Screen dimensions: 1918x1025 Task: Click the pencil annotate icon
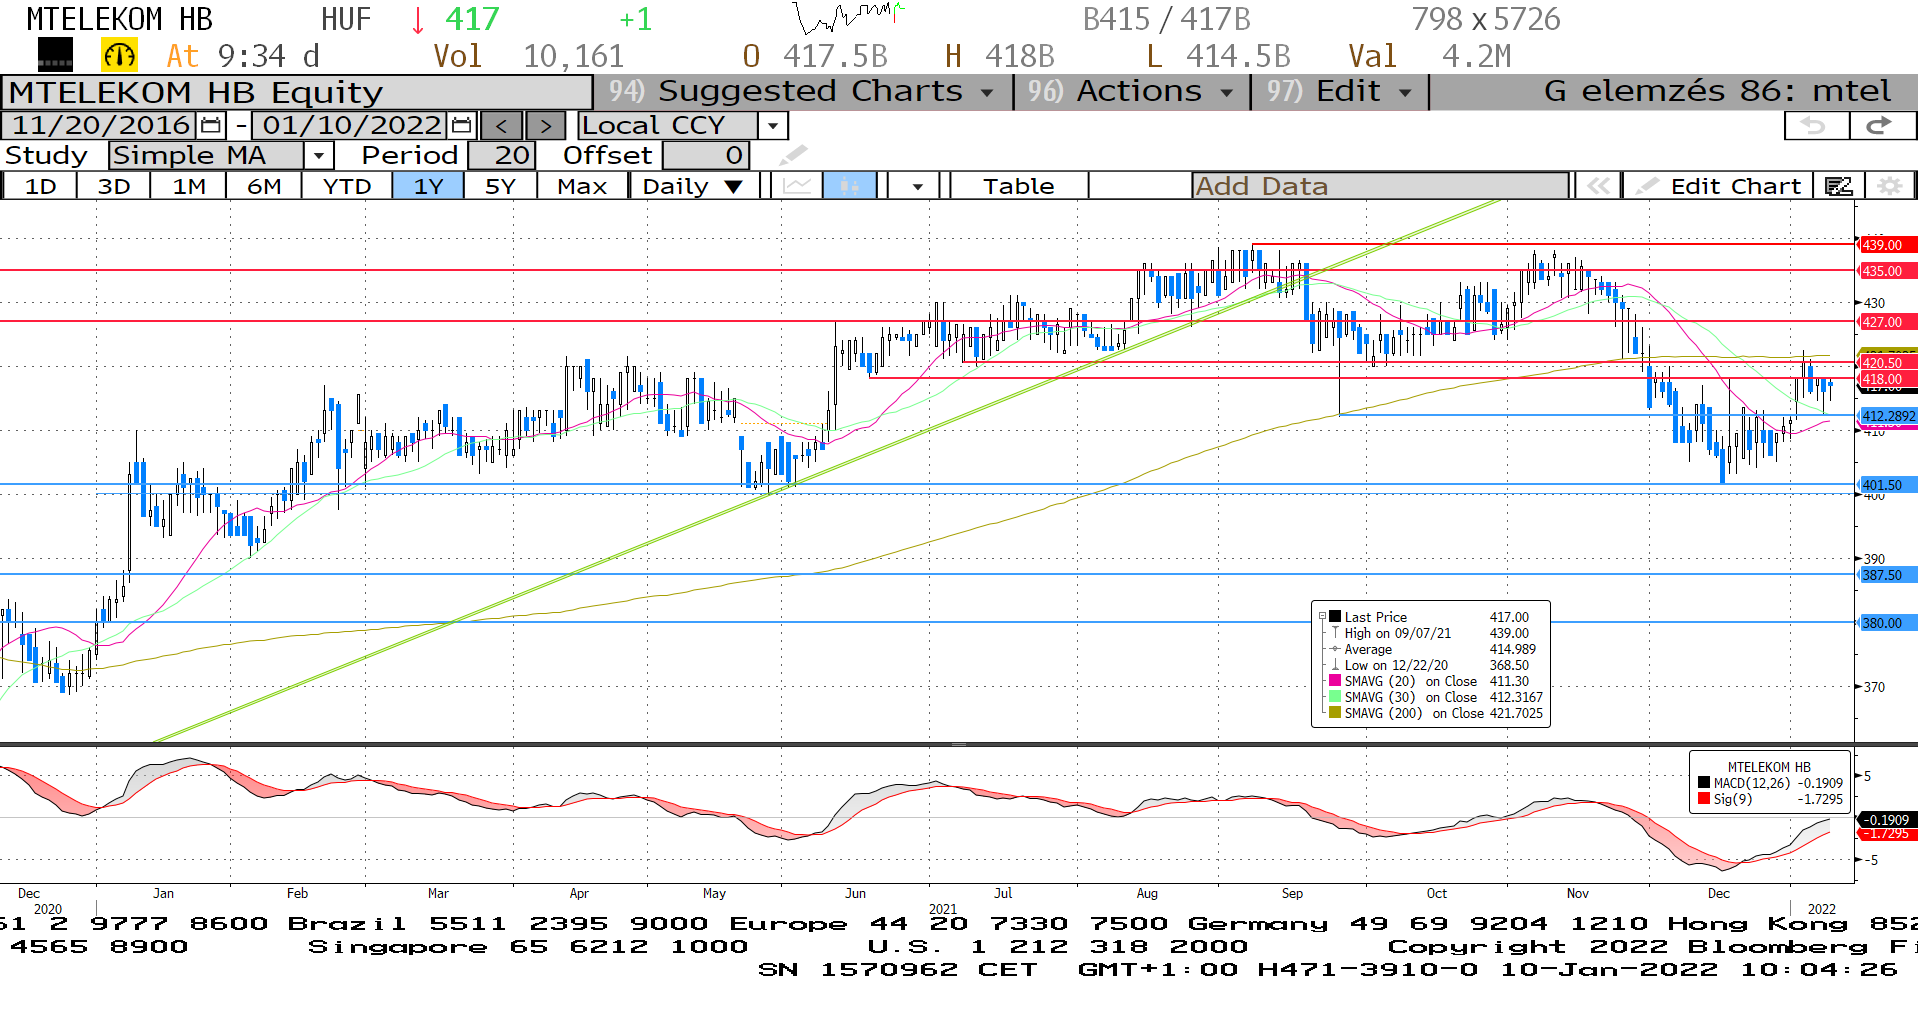coord(792,155)
